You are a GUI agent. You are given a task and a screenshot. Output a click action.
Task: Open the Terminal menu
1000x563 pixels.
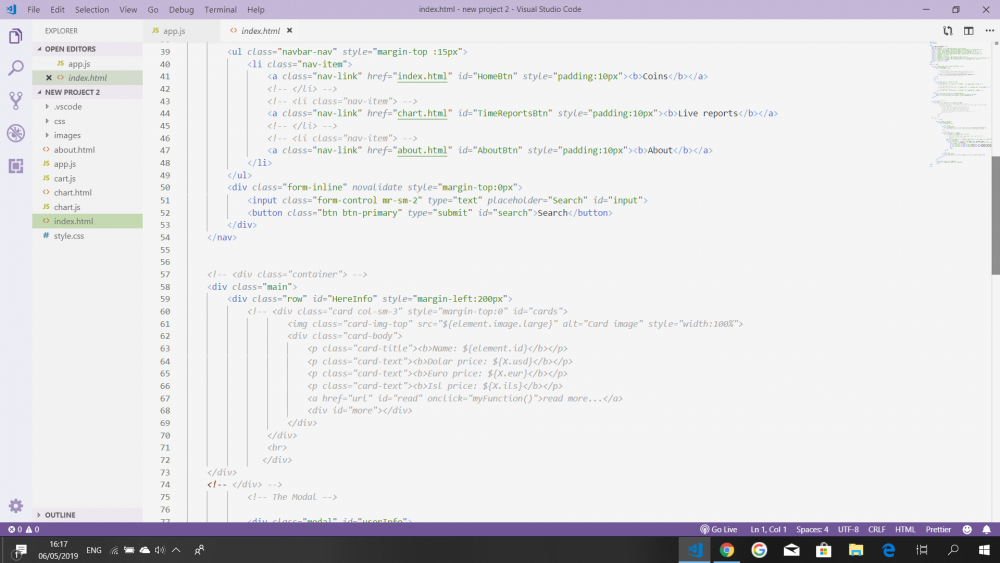pyautogui.click(x=221, y=10)
